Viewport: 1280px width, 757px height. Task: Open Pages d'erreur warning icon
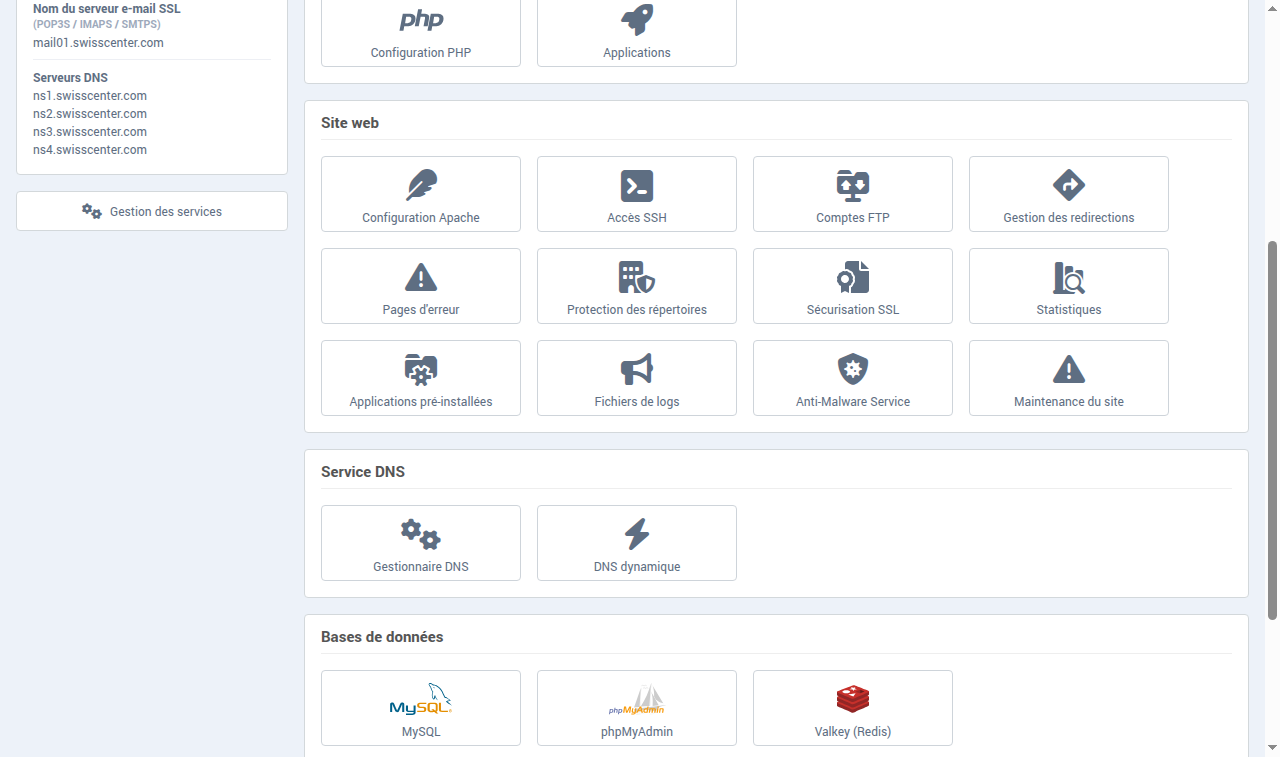click(x=421, y=277)
